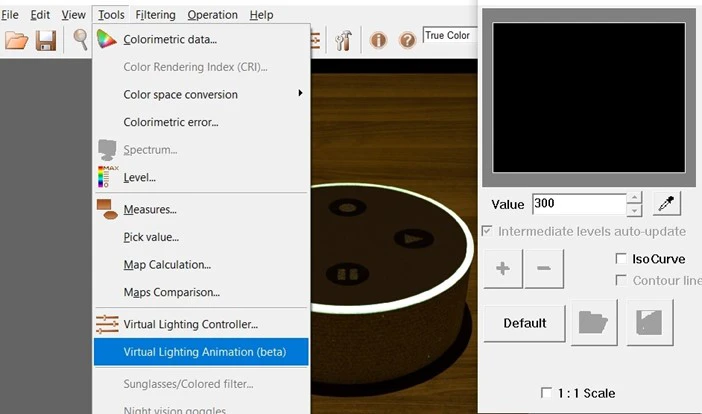This screenshot has height=414, width=702.
Task: Decrease Value with the down spinner arrow
Action: tap(634, 210)
